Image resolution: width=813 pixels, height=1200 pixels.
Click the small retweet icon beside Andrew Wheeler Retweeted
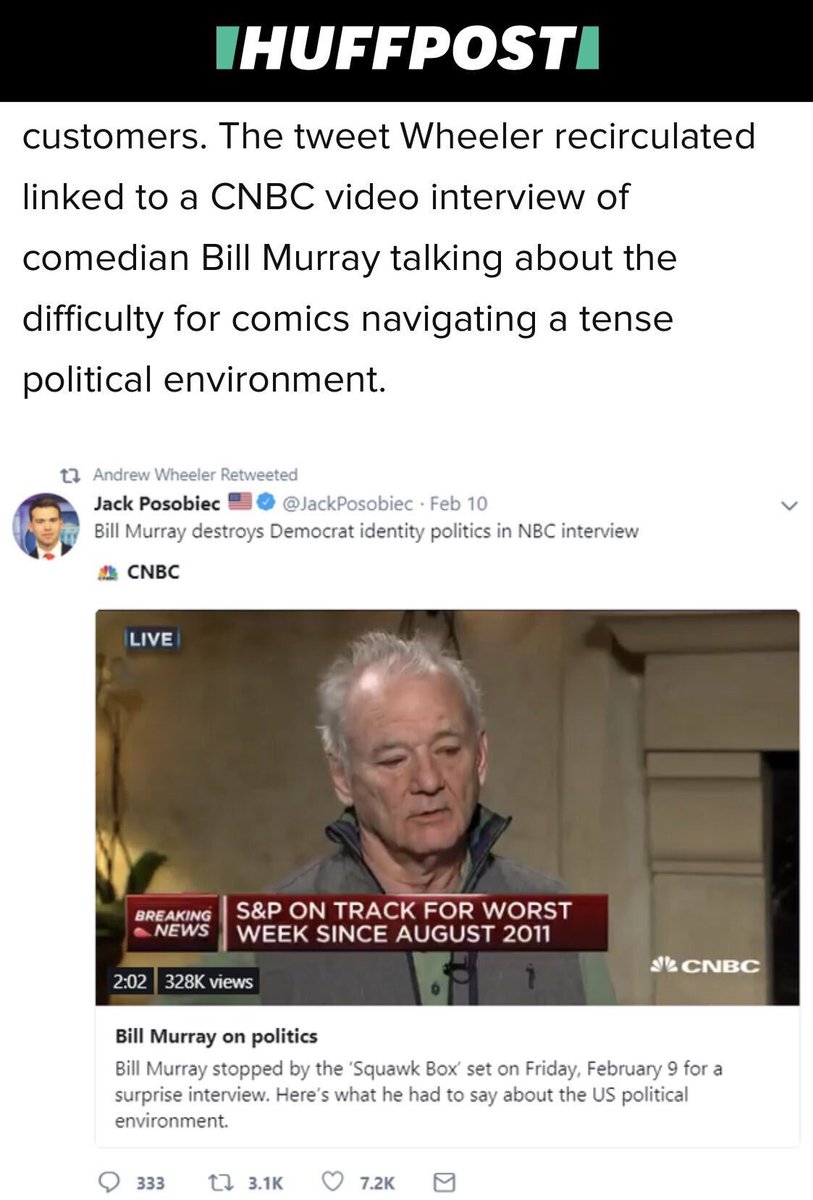click(x=68, y=474)
